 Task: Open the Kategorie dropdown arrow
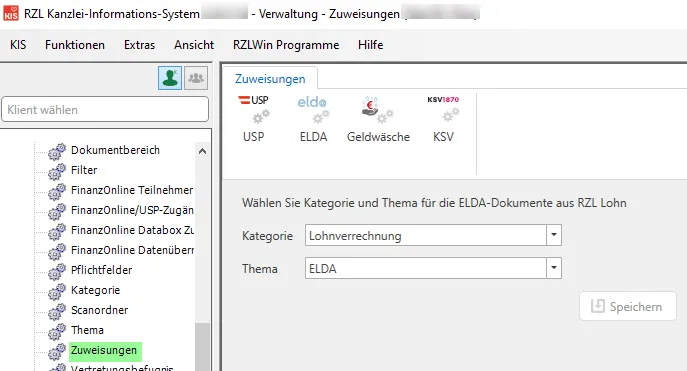click(554, 235)
